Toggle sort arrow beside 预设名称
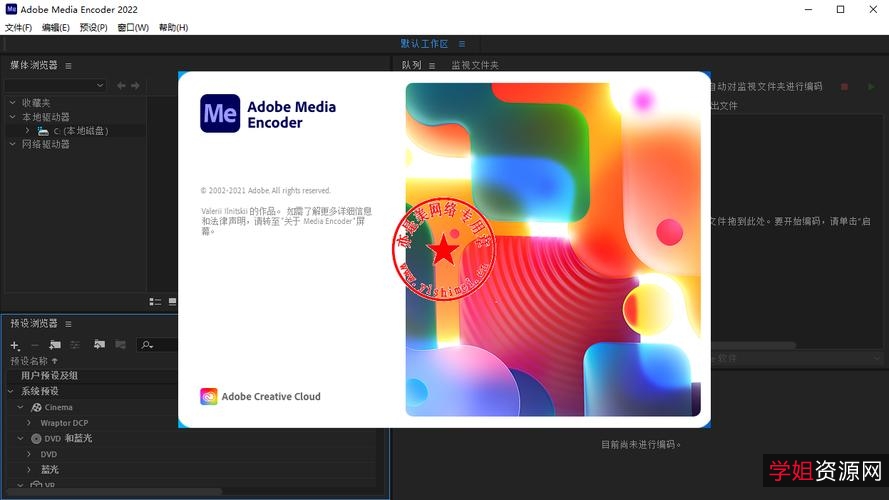The width and height of the screenshot is (889, 500). [55, 361]
